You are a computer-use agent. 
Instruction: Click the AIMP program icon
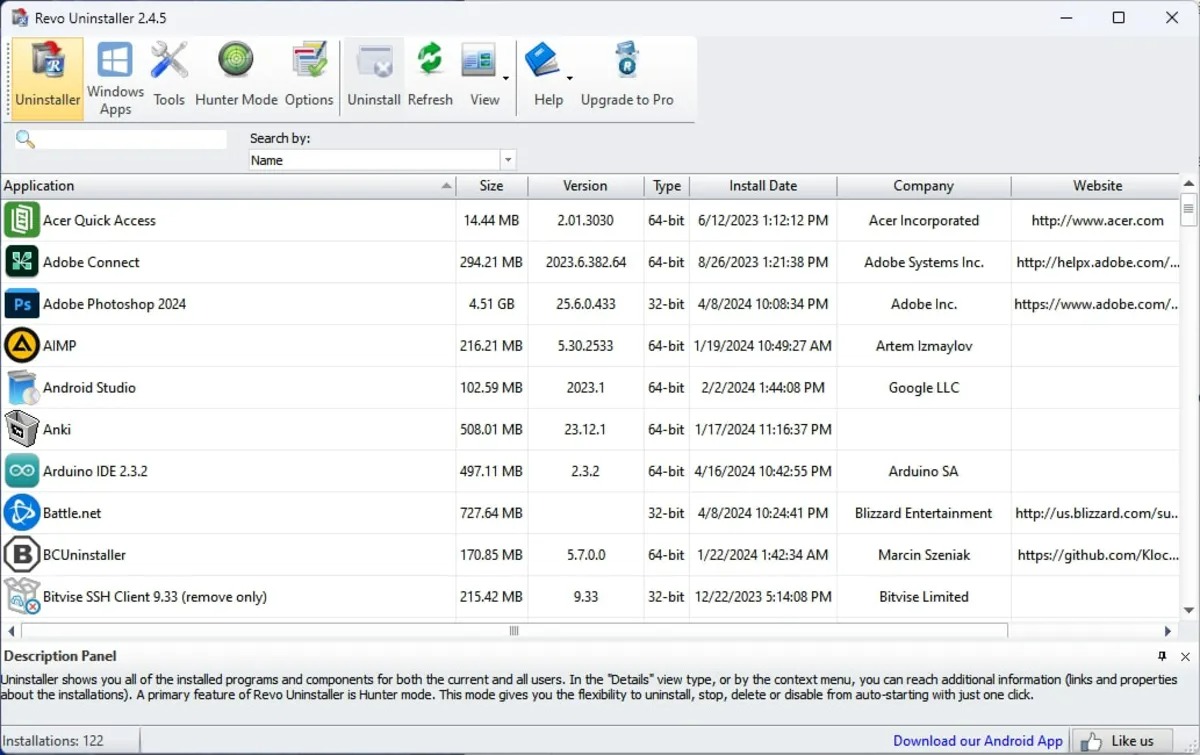pyautogui.click(x=21, y=346)
